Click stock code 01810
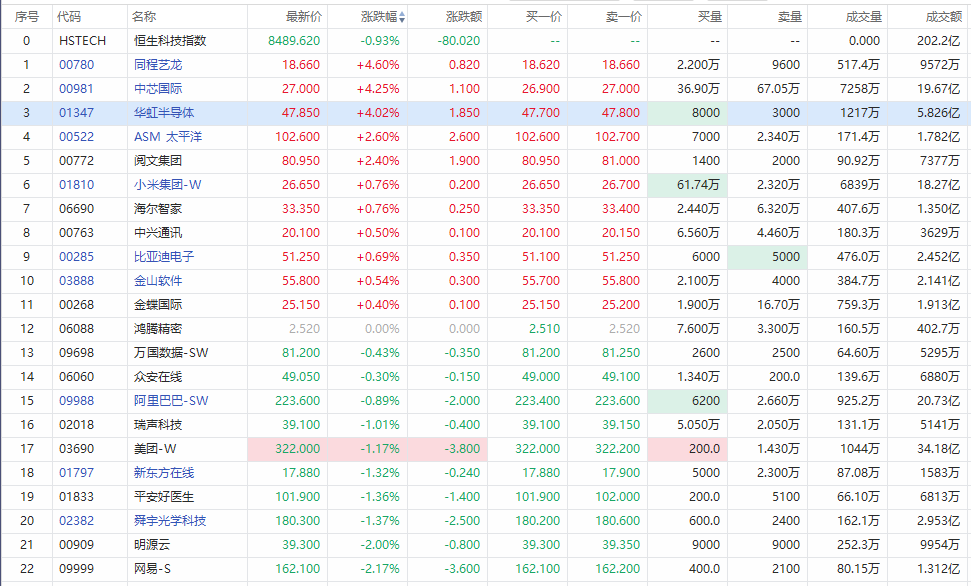This screenshot has width=971, height=586. tap(77, 185)
